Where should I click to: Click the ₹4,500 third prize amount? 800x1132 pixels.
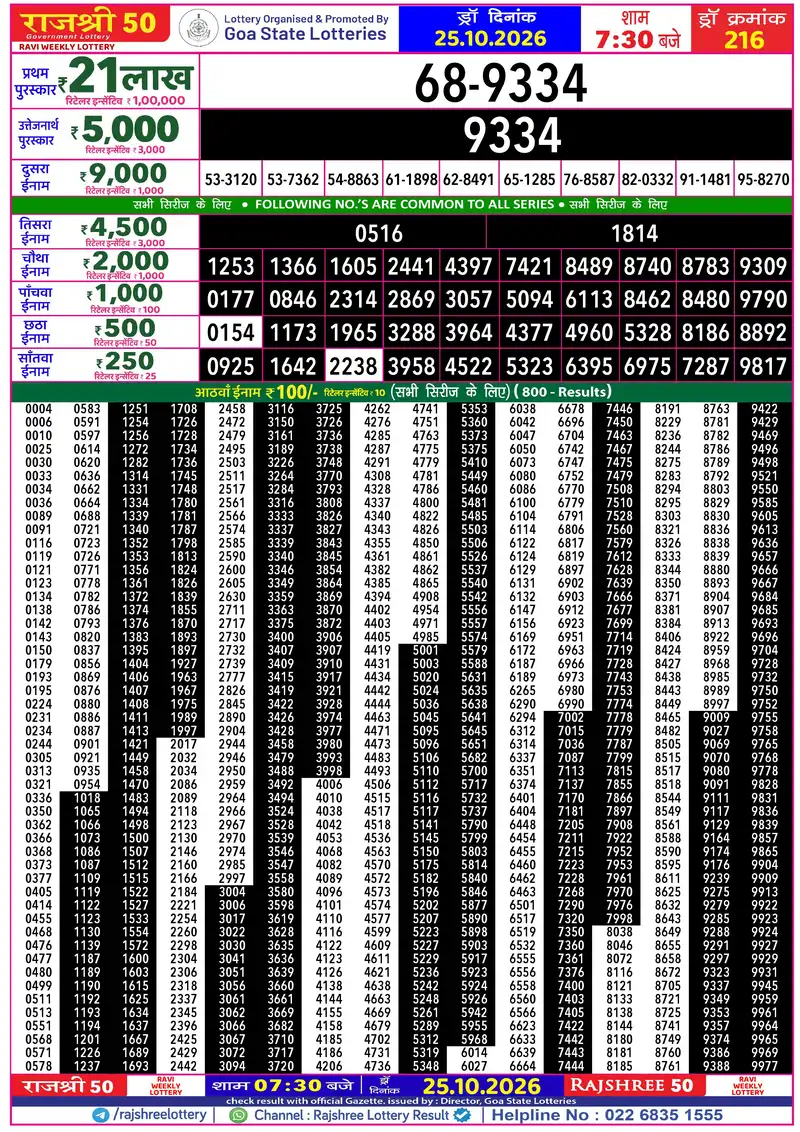pyautogui.click(x=123, y=227)
